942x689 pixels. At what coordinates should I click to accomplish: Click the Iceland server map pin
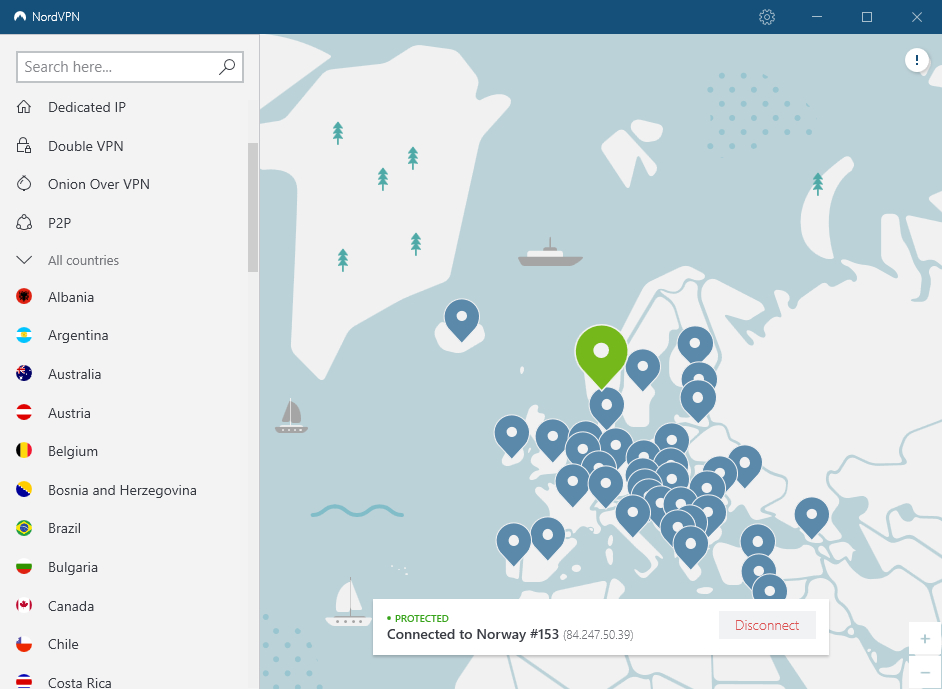(x=461, y=317)
